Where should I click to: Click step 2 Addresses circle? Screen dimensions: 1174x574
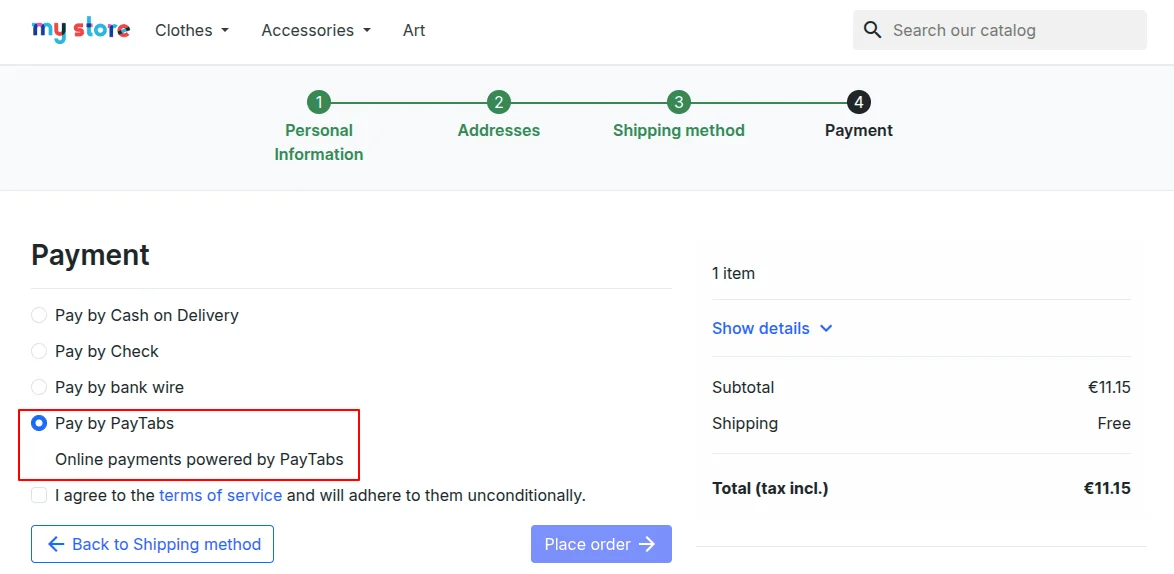499,103
